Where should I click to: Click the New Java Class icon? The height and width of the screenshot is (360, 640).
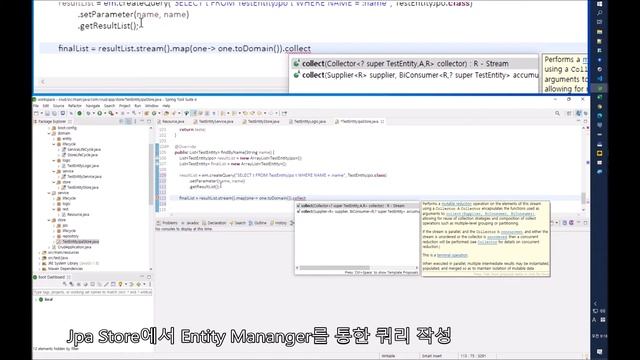(x=154, y=113)
